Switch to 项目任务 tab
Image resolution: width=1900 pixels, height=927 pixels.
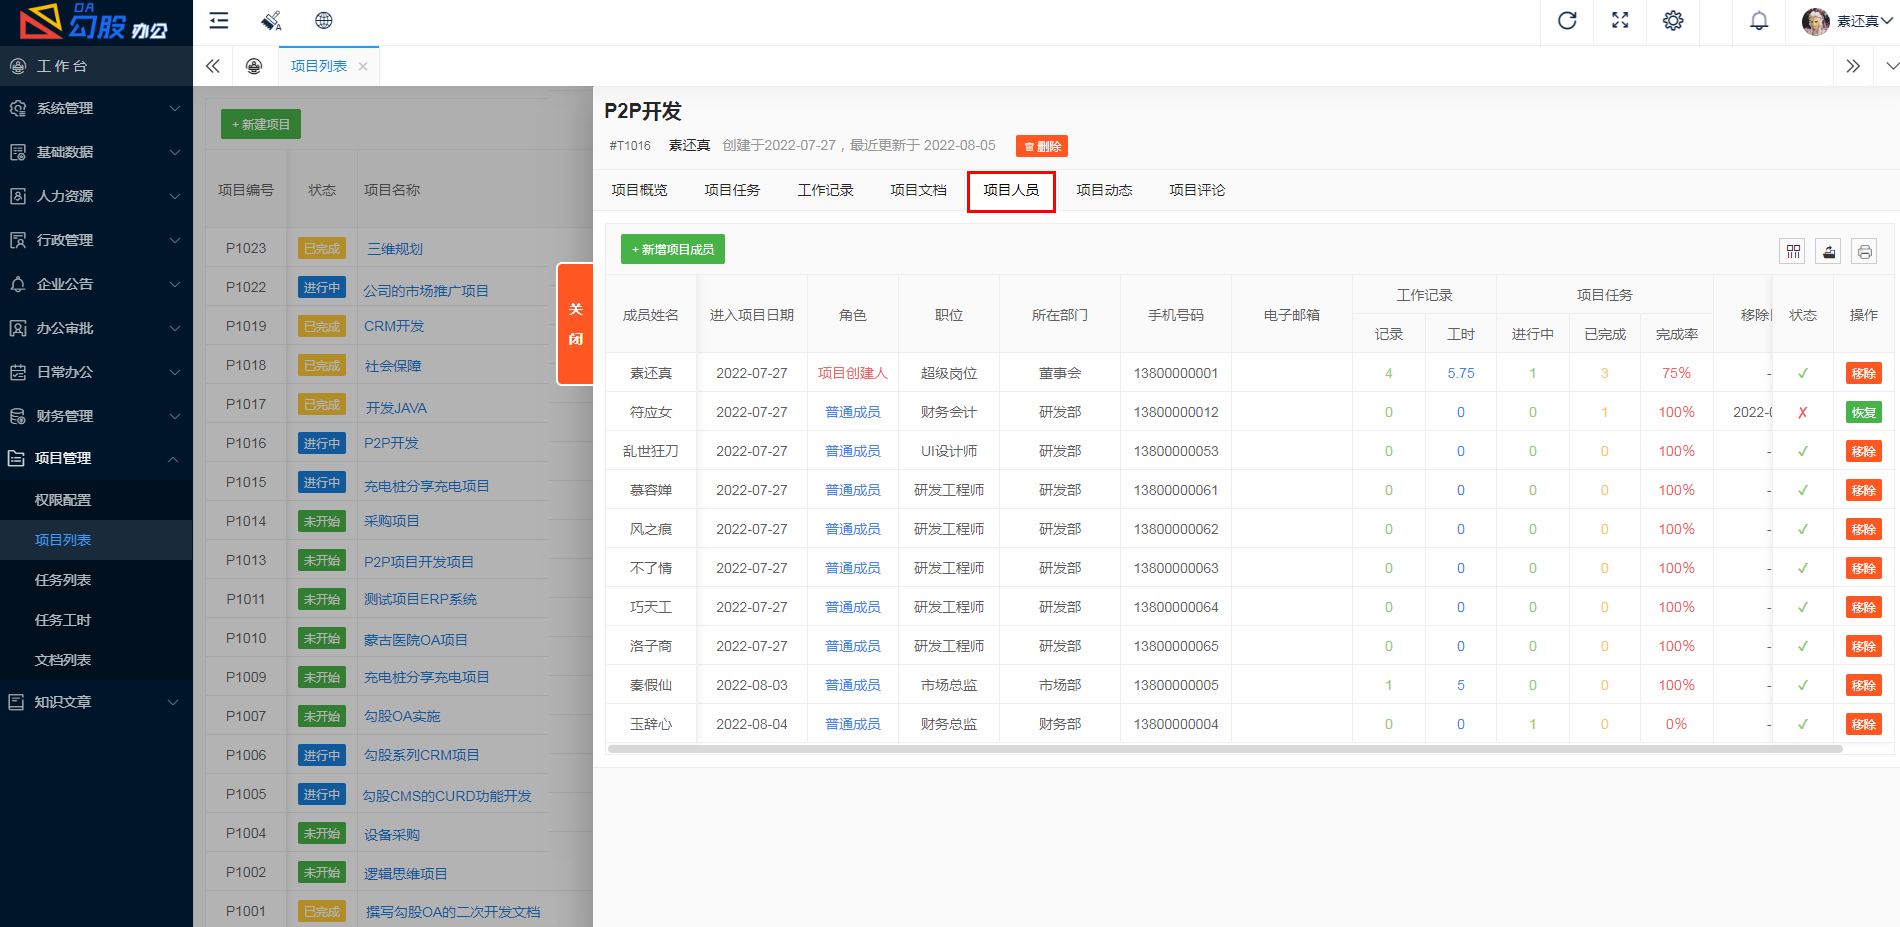732,190
